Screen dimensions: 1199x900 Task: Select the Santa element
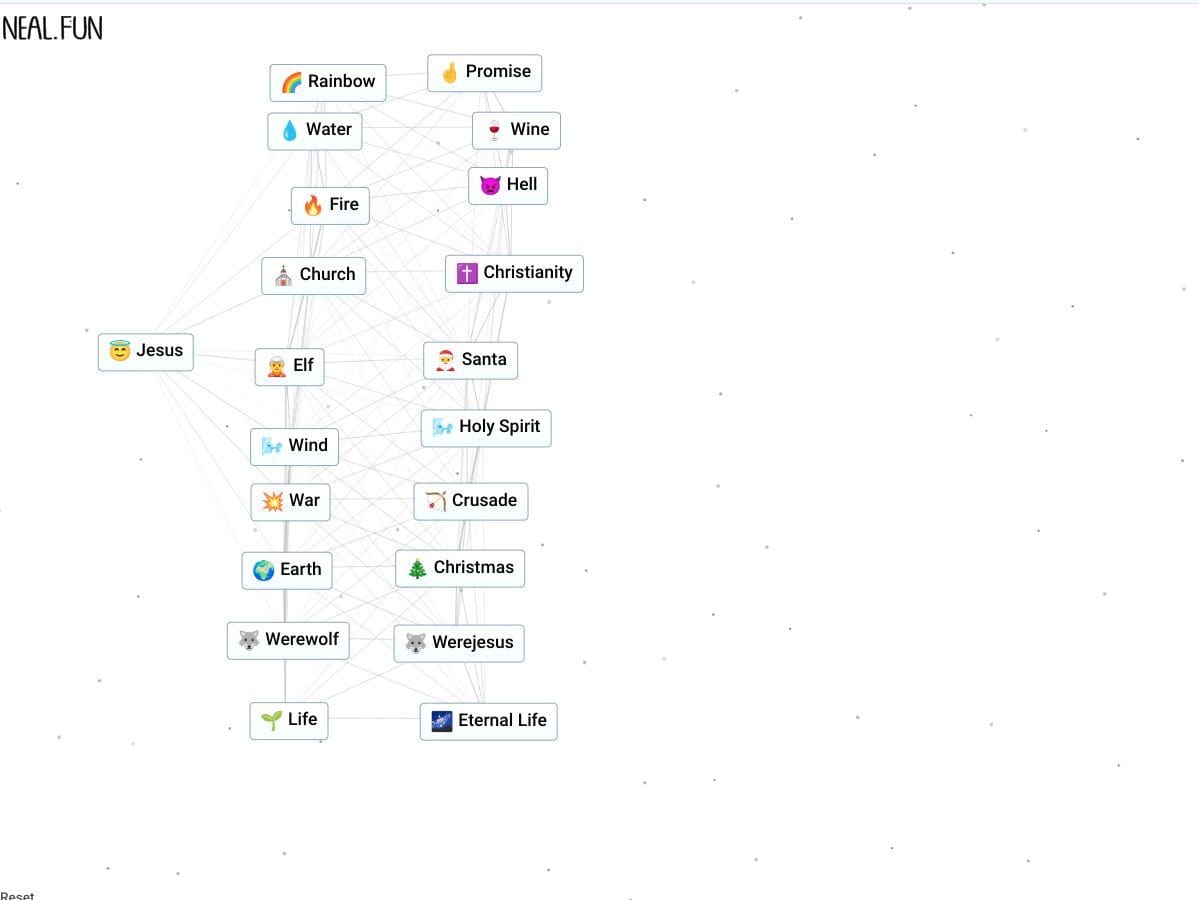pyautogui.click(x=470, y=360)
